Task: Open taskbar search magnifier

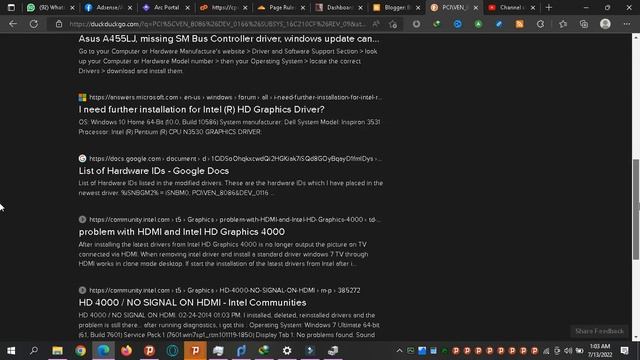Action: pos(34,351)
